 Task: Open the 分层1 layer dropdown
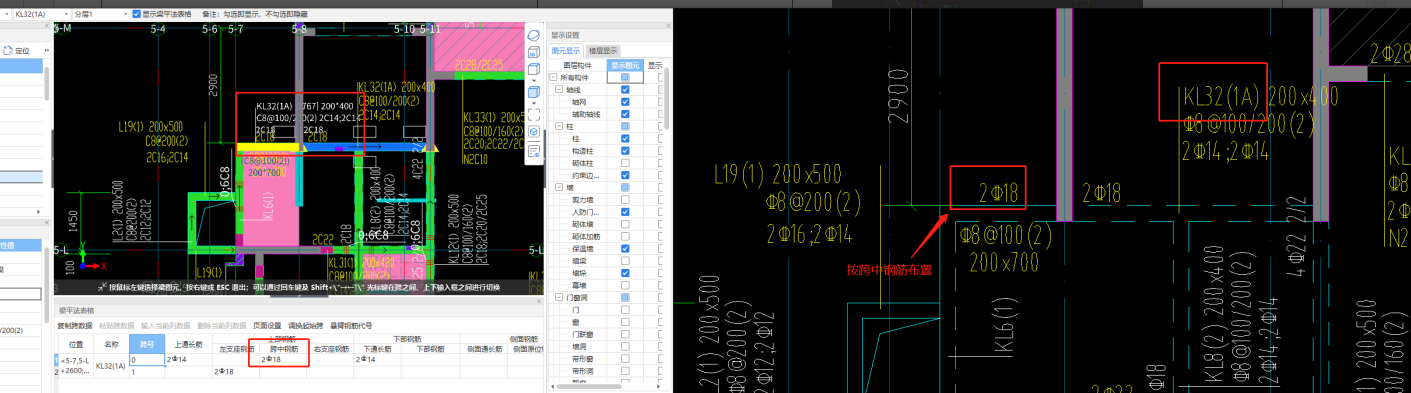[100, 14]
